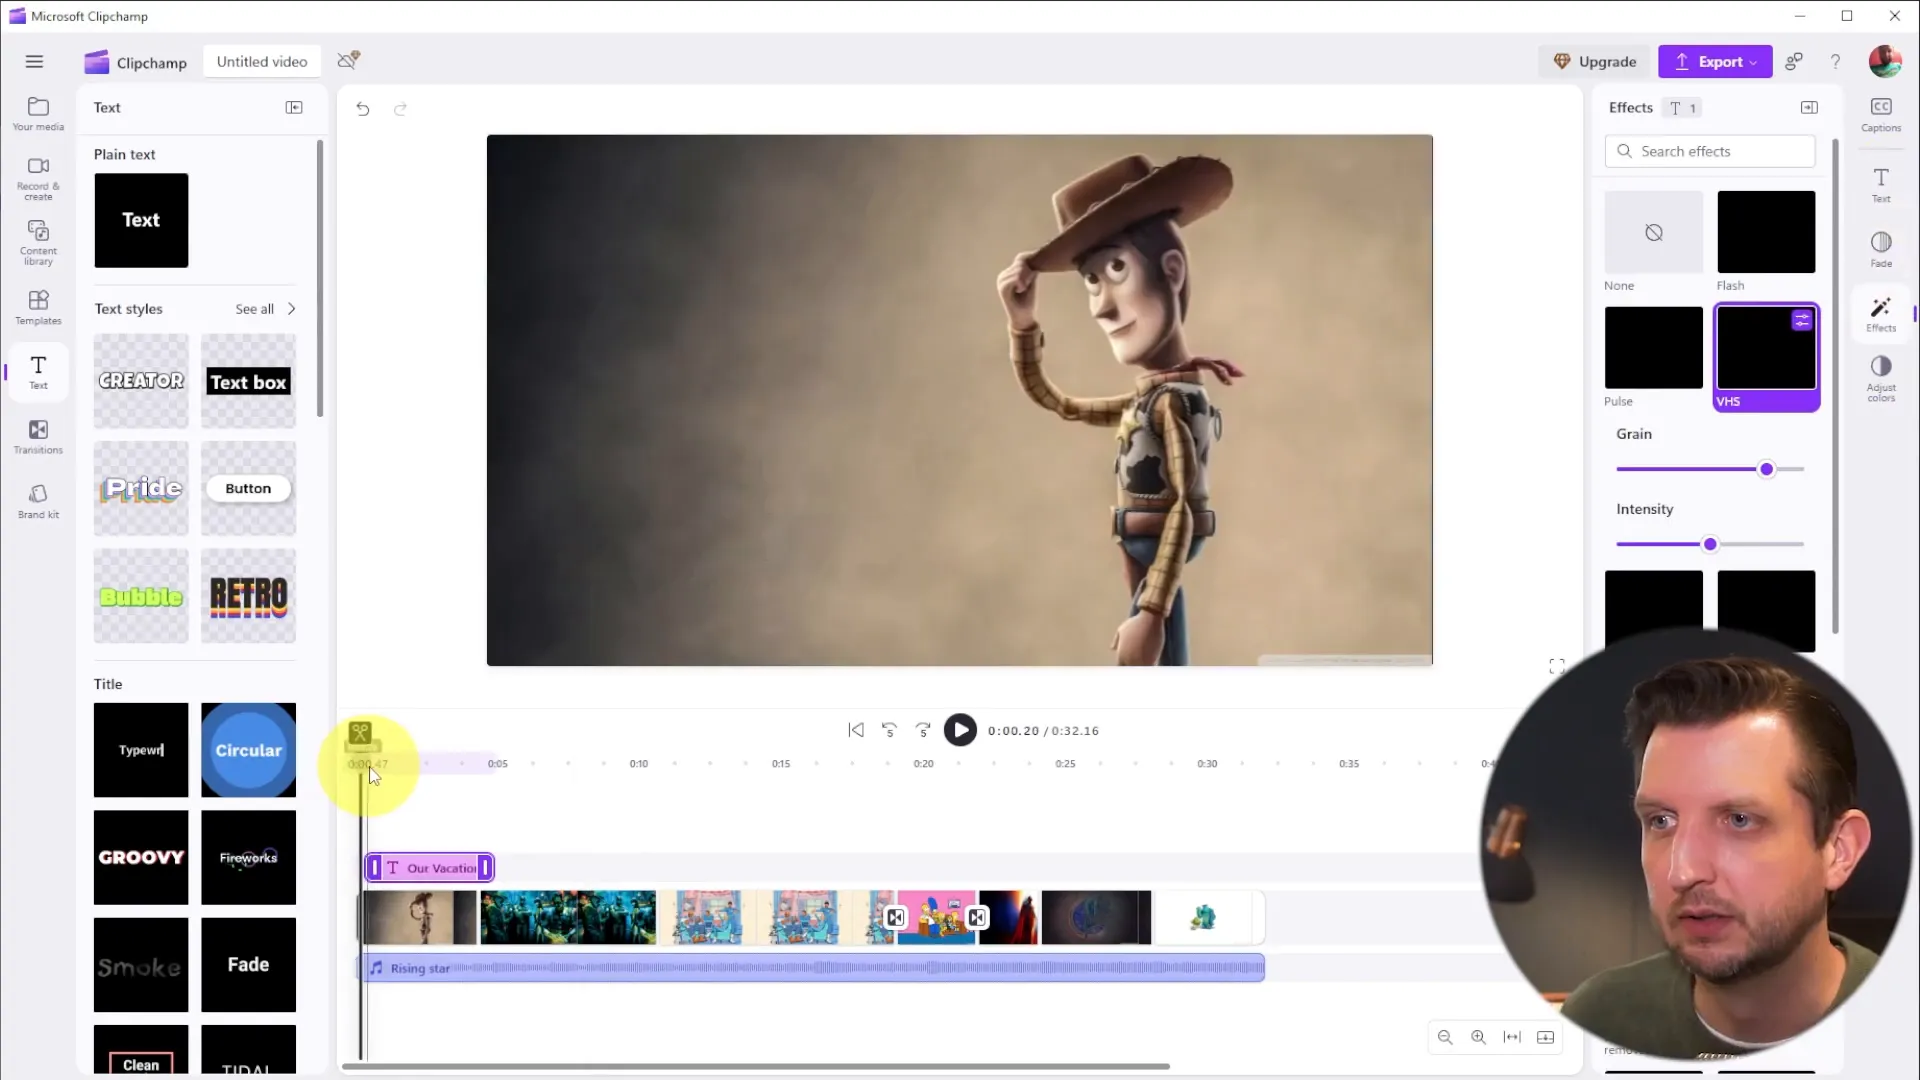Image resolution: width=1920 pixels, height=1080 pixels.
Task: Click the 0:20 timeline ruler mark
Action: point(923,764)
